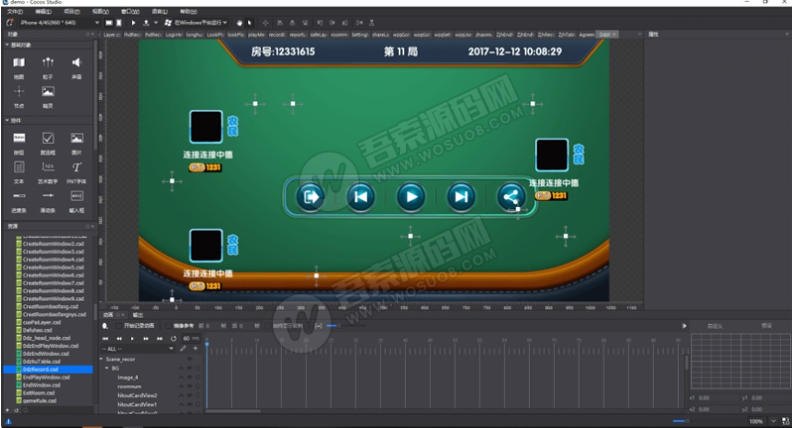Select the next-step button on game canvas
Image resolution: width=792 pixels, height=428 pixels.
[461, 197]
